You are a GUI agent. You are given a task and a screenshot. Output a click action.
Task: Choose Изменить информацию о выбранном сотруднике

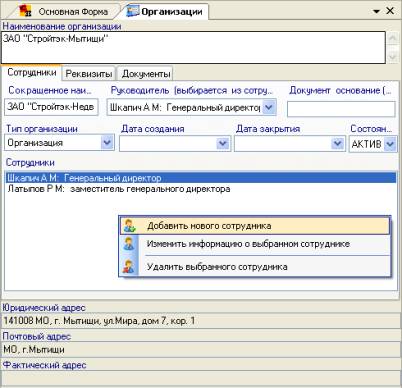coord(254,244)
